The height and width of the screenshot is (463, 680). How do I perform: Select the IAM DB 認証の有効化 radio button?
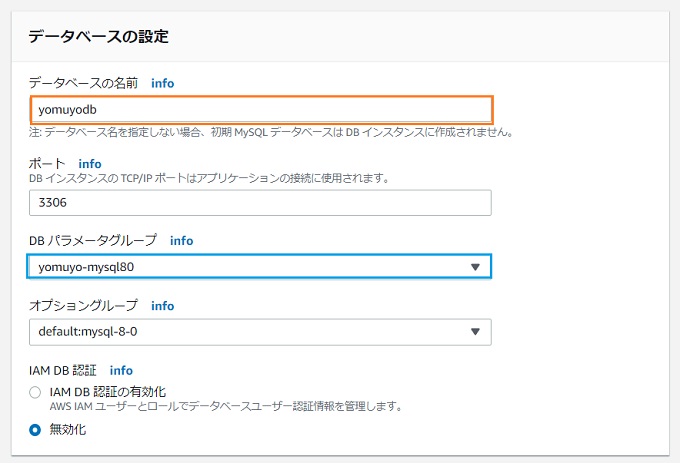(x=35, y=392)
